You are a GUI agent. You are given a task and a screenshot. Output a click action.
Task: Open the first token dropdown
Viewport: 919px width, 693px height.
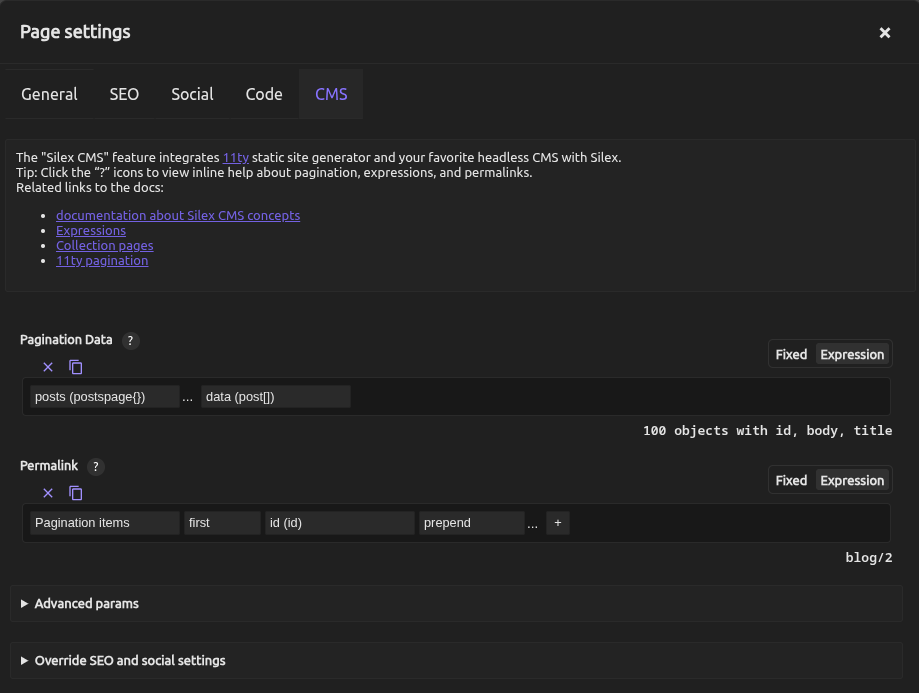click(x=222, y=523)
